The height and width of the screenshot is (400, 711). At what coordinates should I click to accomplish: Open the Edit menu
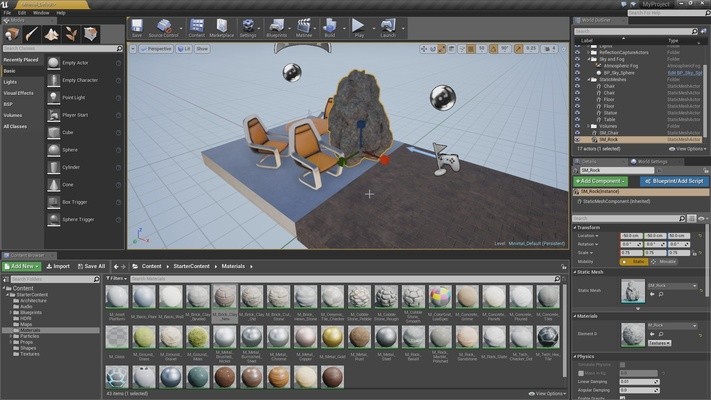22,13
